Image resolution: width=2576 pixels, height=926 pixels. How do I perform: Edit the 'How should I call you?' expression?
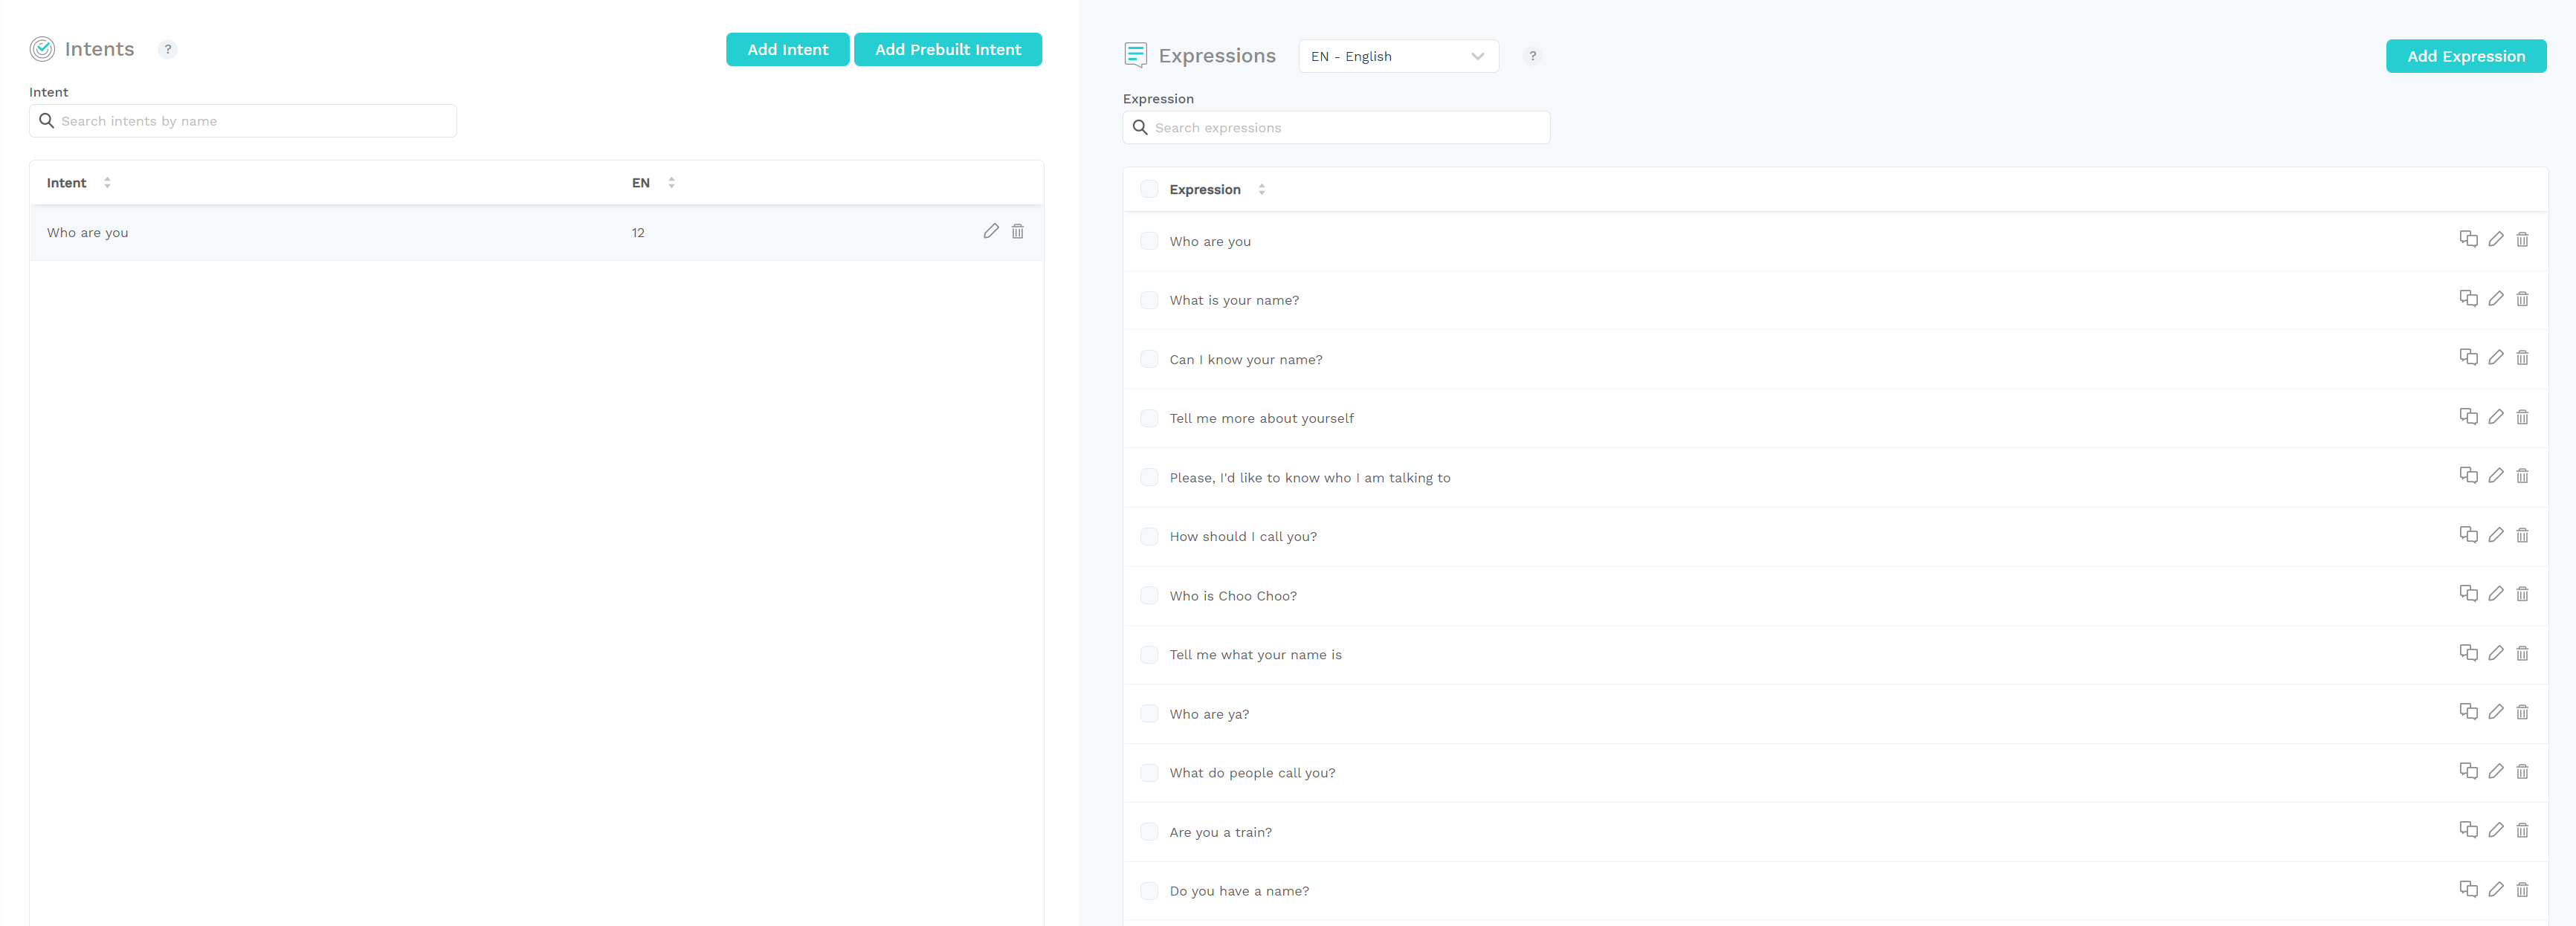tap(2495, 534)
